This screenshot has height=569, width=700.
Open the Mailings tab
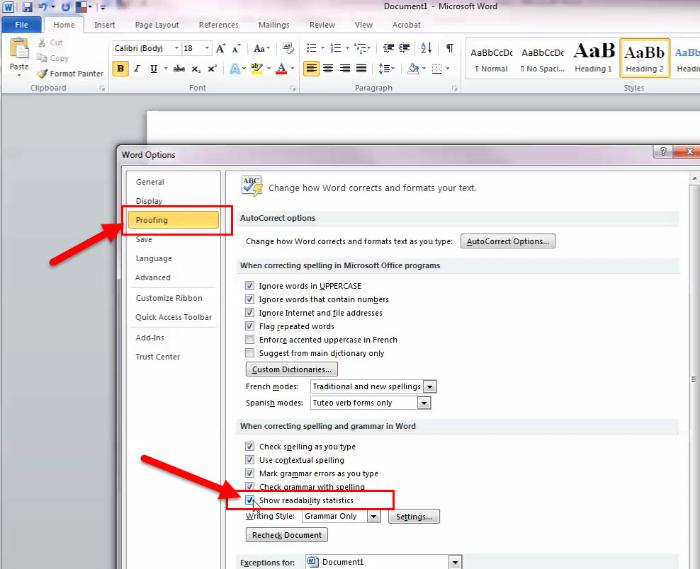tap(274, 25)
